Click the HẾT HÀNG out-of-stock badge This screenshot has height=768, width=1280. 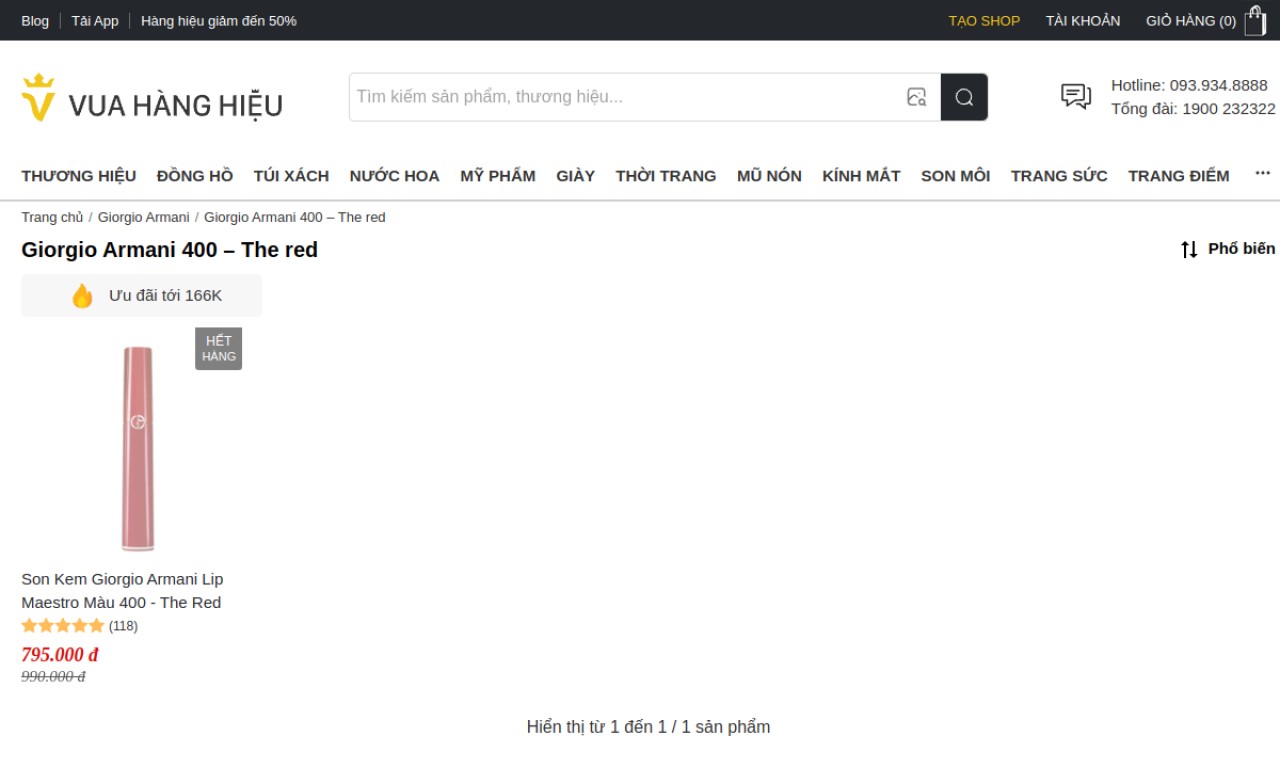point(218,348)
